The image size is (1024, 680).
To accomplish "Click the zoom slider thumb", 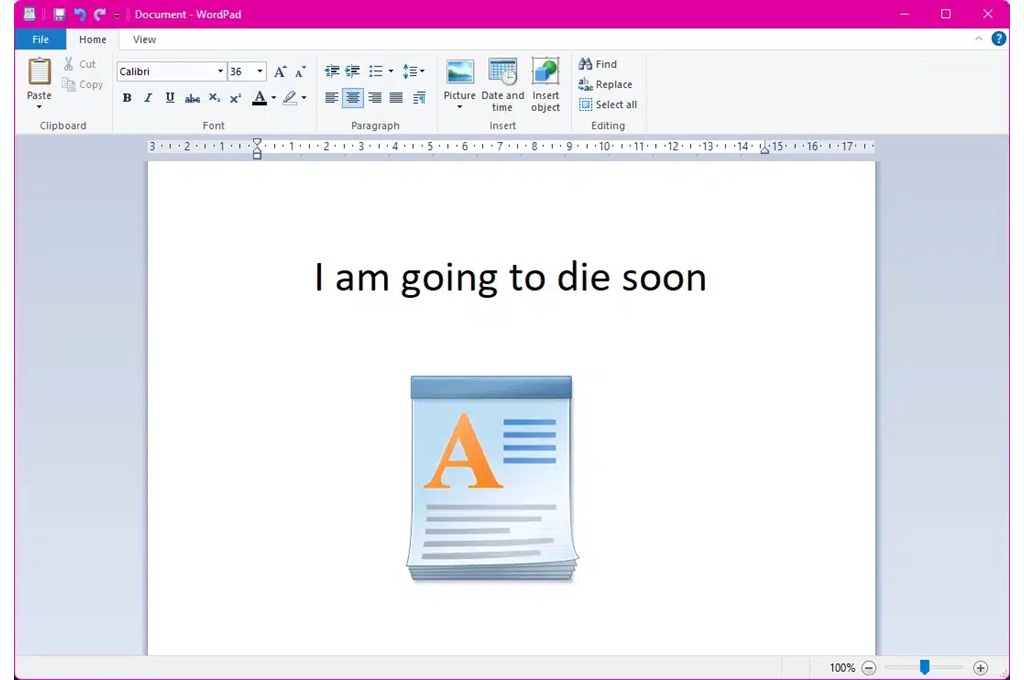I will 925,667.
